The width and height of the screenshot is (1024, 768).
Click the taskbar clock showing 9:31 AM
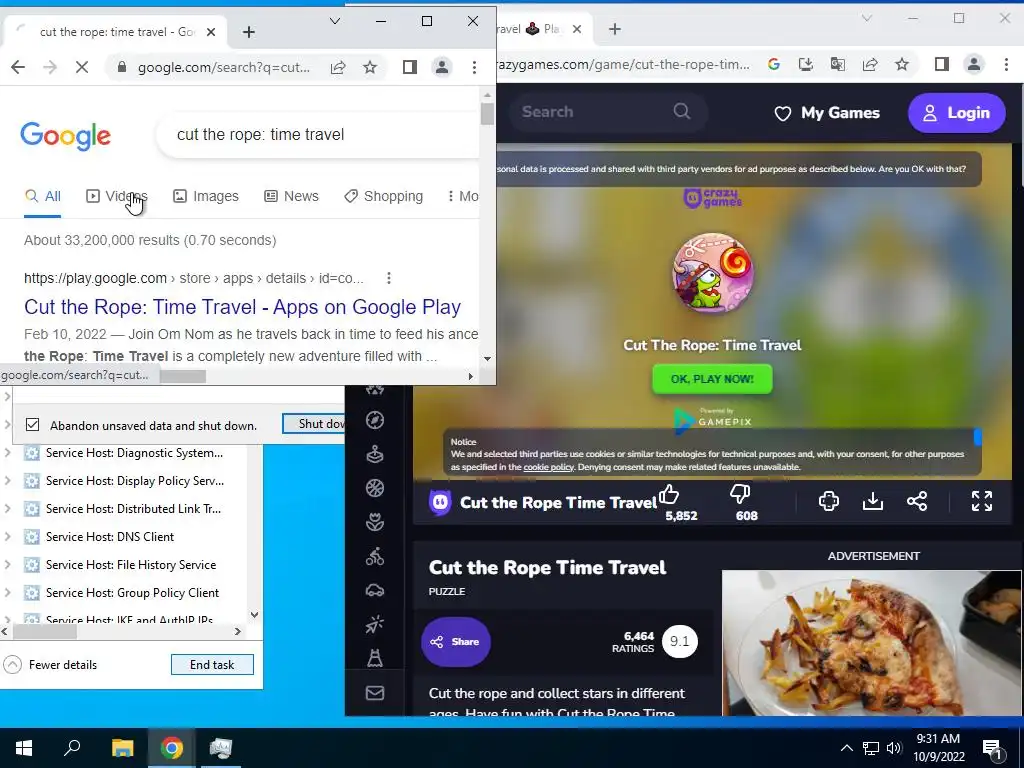coord(938,748)
